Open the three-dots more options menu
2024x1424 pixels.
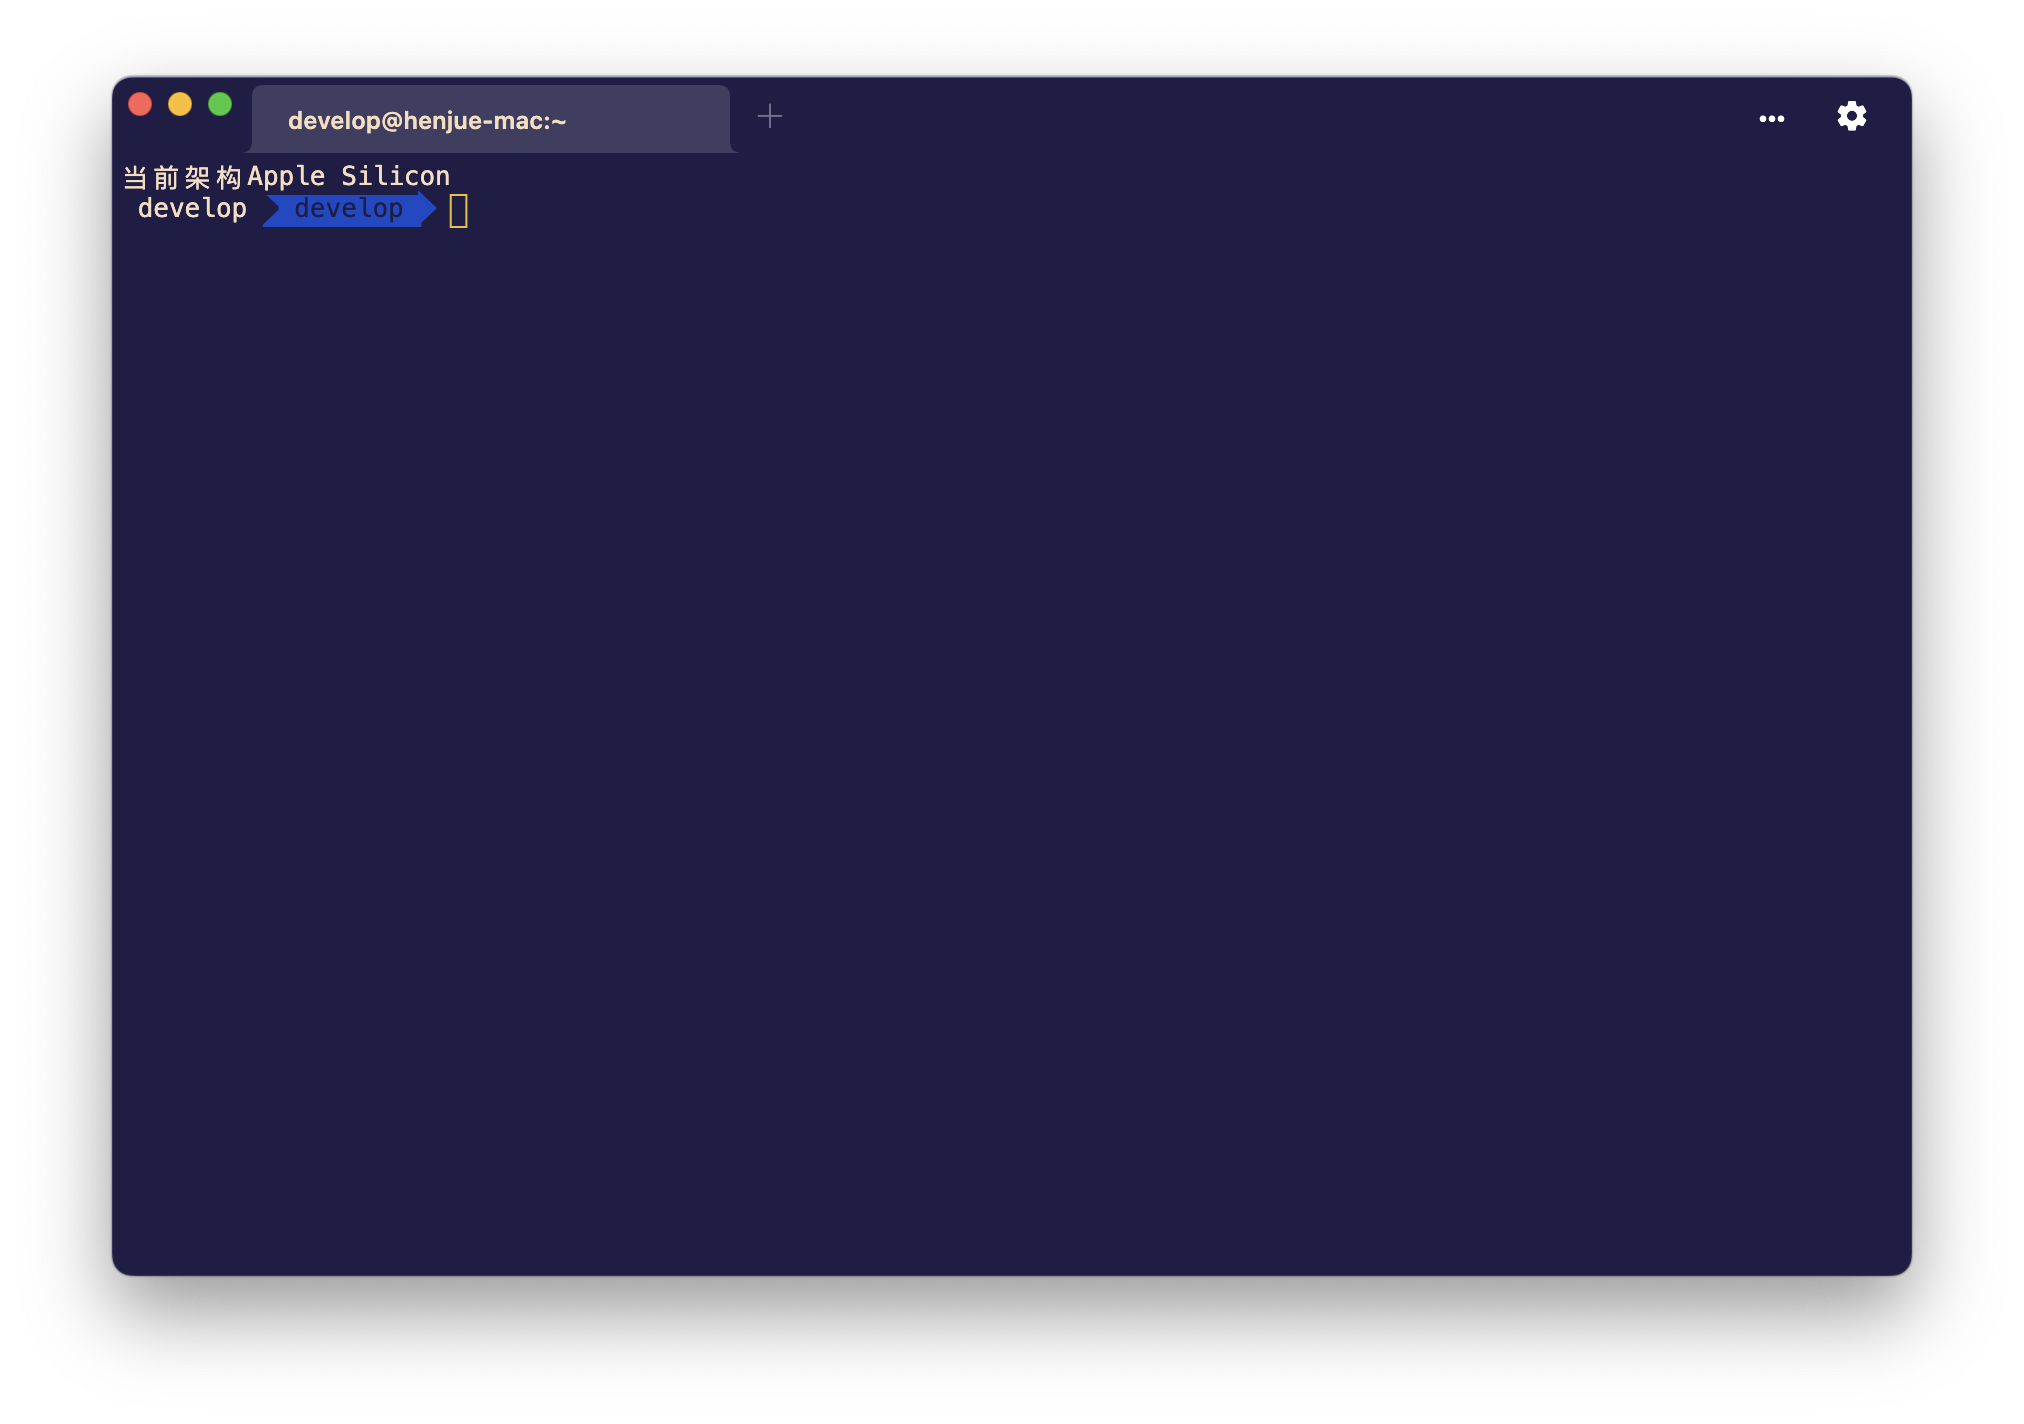[x=1771, y=119]
